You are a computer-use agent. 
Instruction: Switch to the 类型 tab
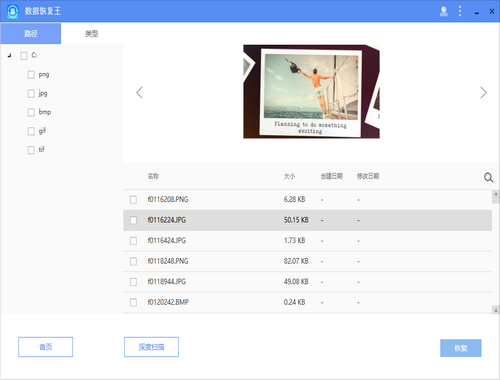click(x=91, y=33)
